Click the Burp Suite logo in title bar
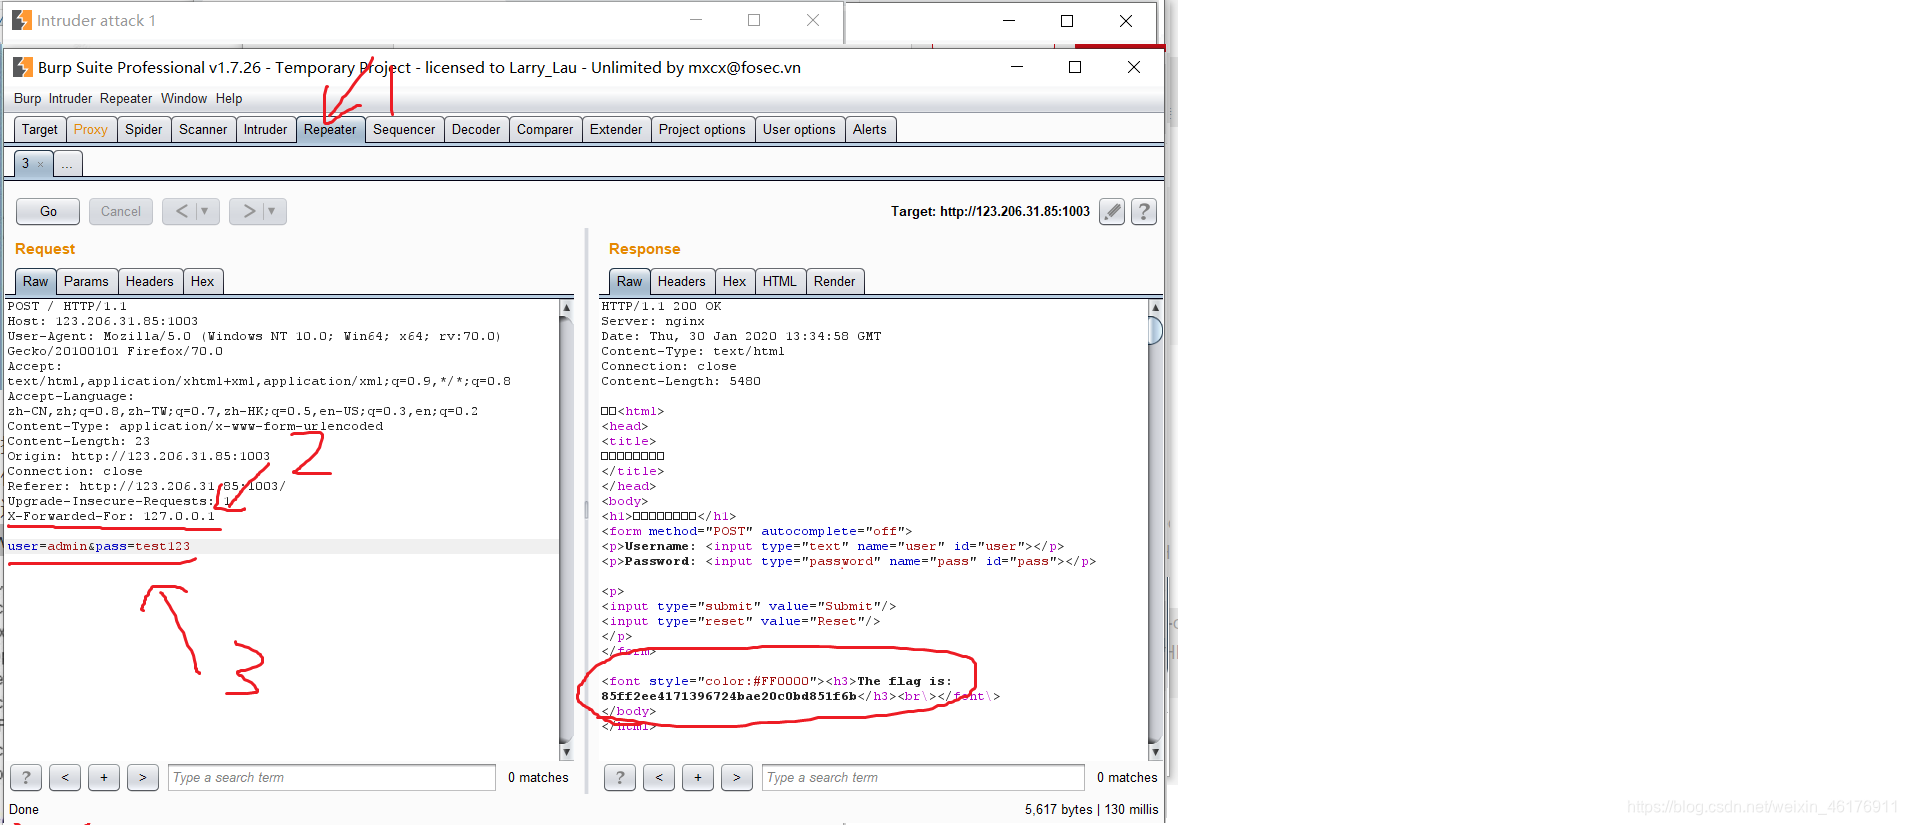The image size is (1906, 825). click(22, 67)
